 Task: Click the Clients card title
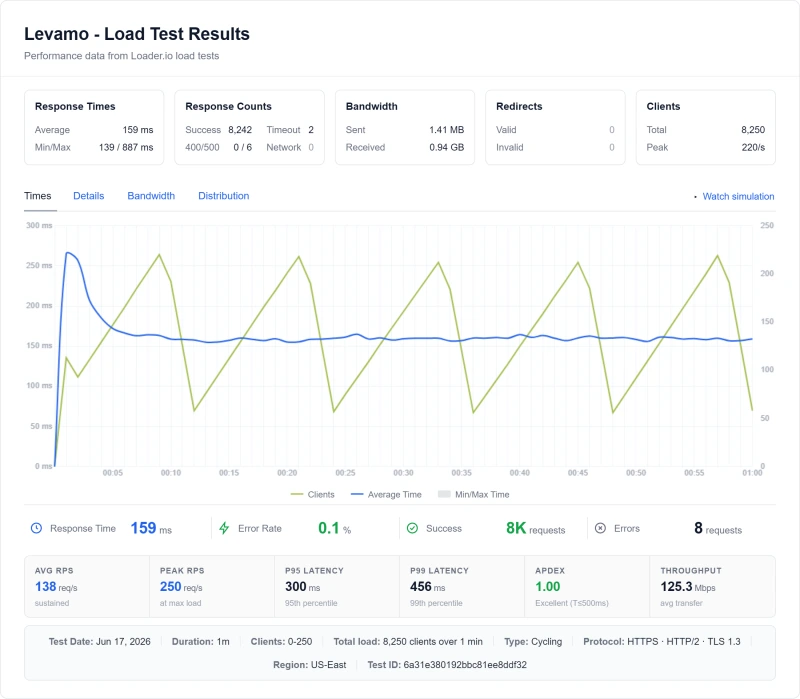click(x=663, y=106)
